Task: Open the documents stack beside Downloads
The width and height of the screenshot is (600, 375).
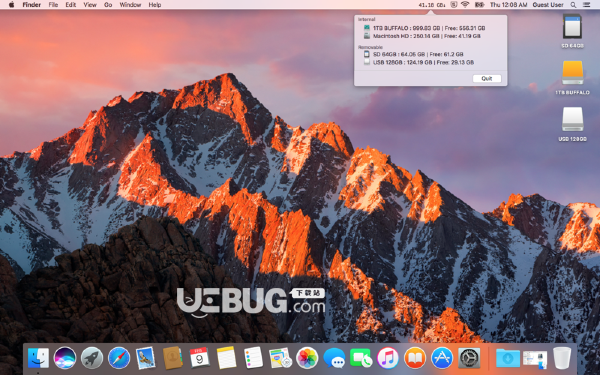Action: click(x=535, y=359)
